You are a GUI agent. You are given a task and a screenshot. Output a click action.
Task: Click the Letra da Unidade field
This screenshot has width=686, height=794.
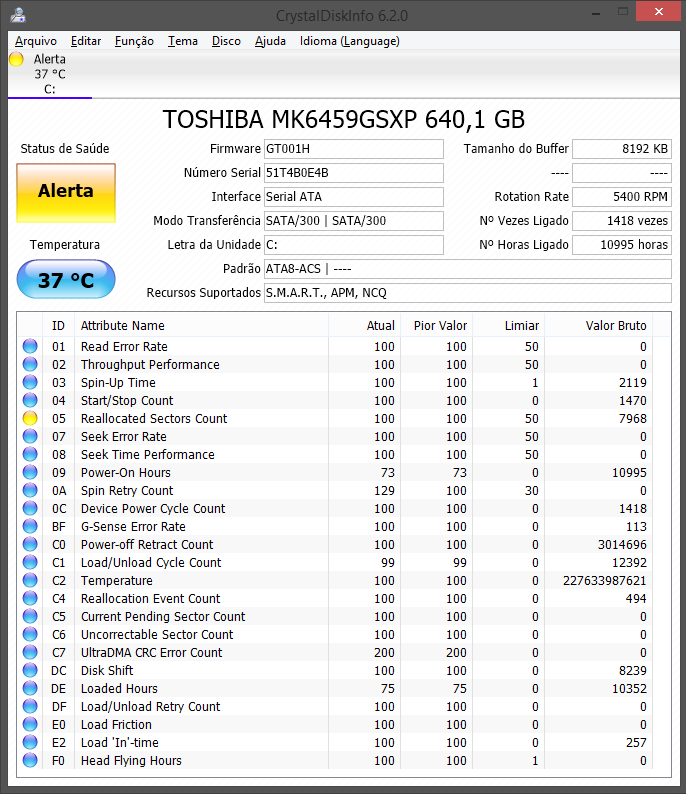pos(354,245)
